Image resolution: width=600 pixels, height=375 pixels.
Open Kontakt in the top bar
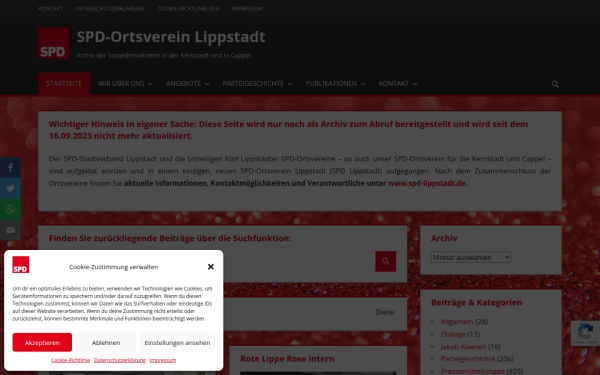[51, 8]
